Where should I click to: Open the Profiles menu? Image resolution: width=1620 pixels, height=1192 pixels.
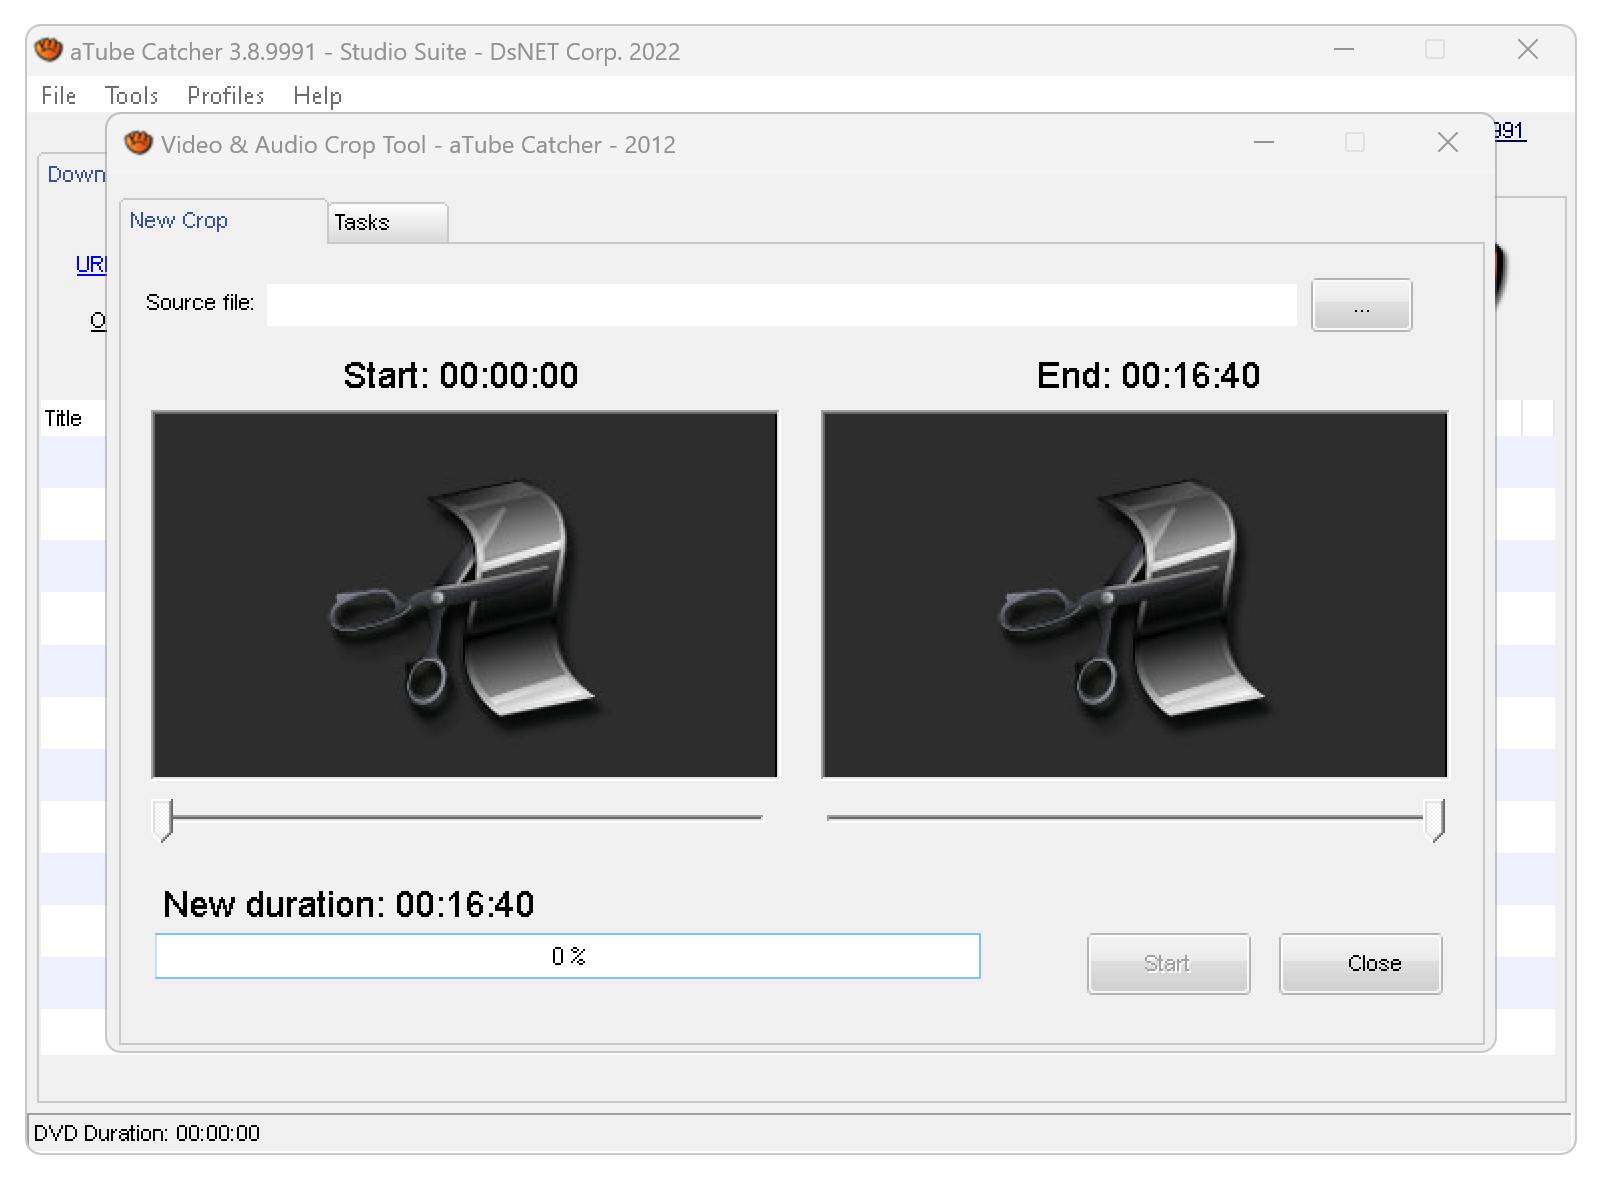pos(225,96)
